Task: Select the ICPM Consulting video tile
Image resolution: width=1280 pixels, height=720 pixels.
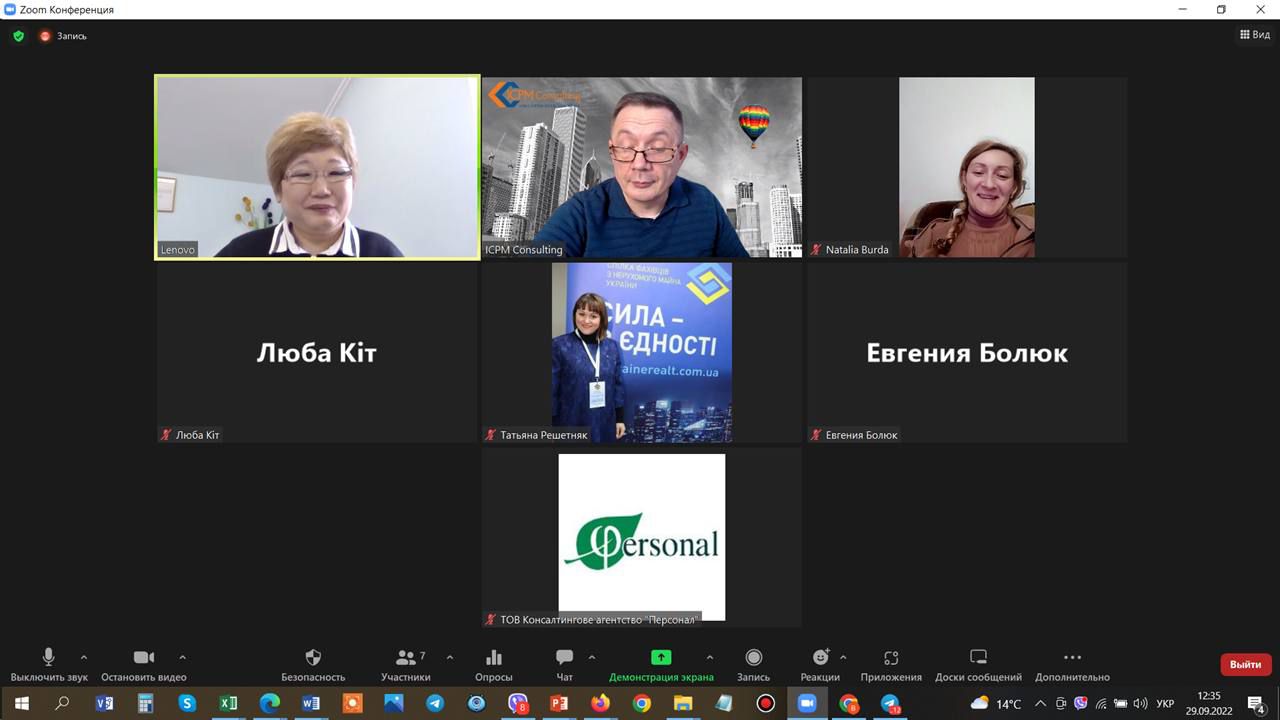Action: coord(641,167)
